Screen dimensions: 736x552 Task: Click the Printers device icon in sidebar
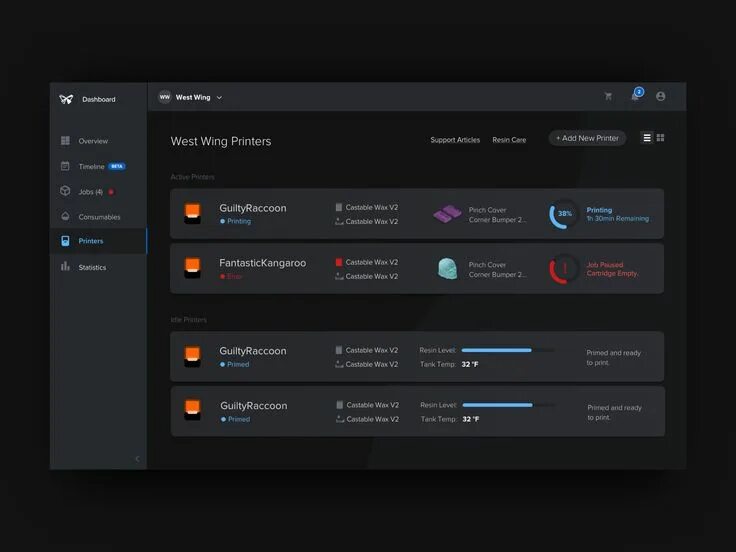point(65,241)
